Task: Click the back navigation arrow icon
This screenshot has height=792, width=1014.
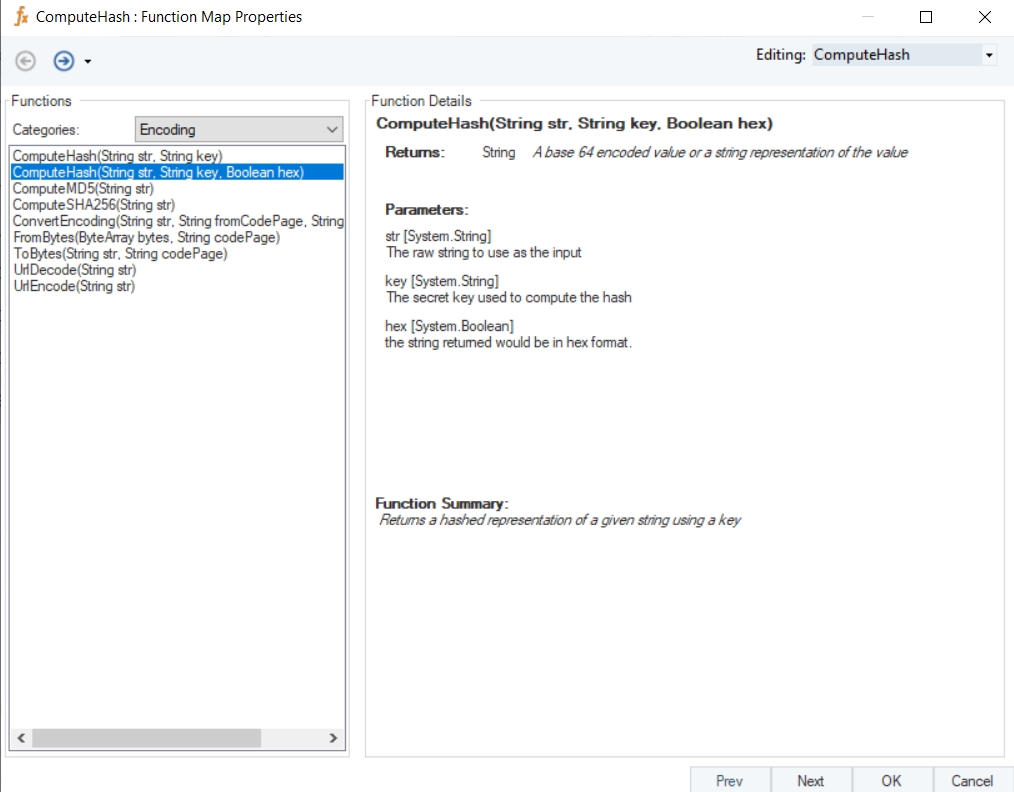Action: coord(25,61)
